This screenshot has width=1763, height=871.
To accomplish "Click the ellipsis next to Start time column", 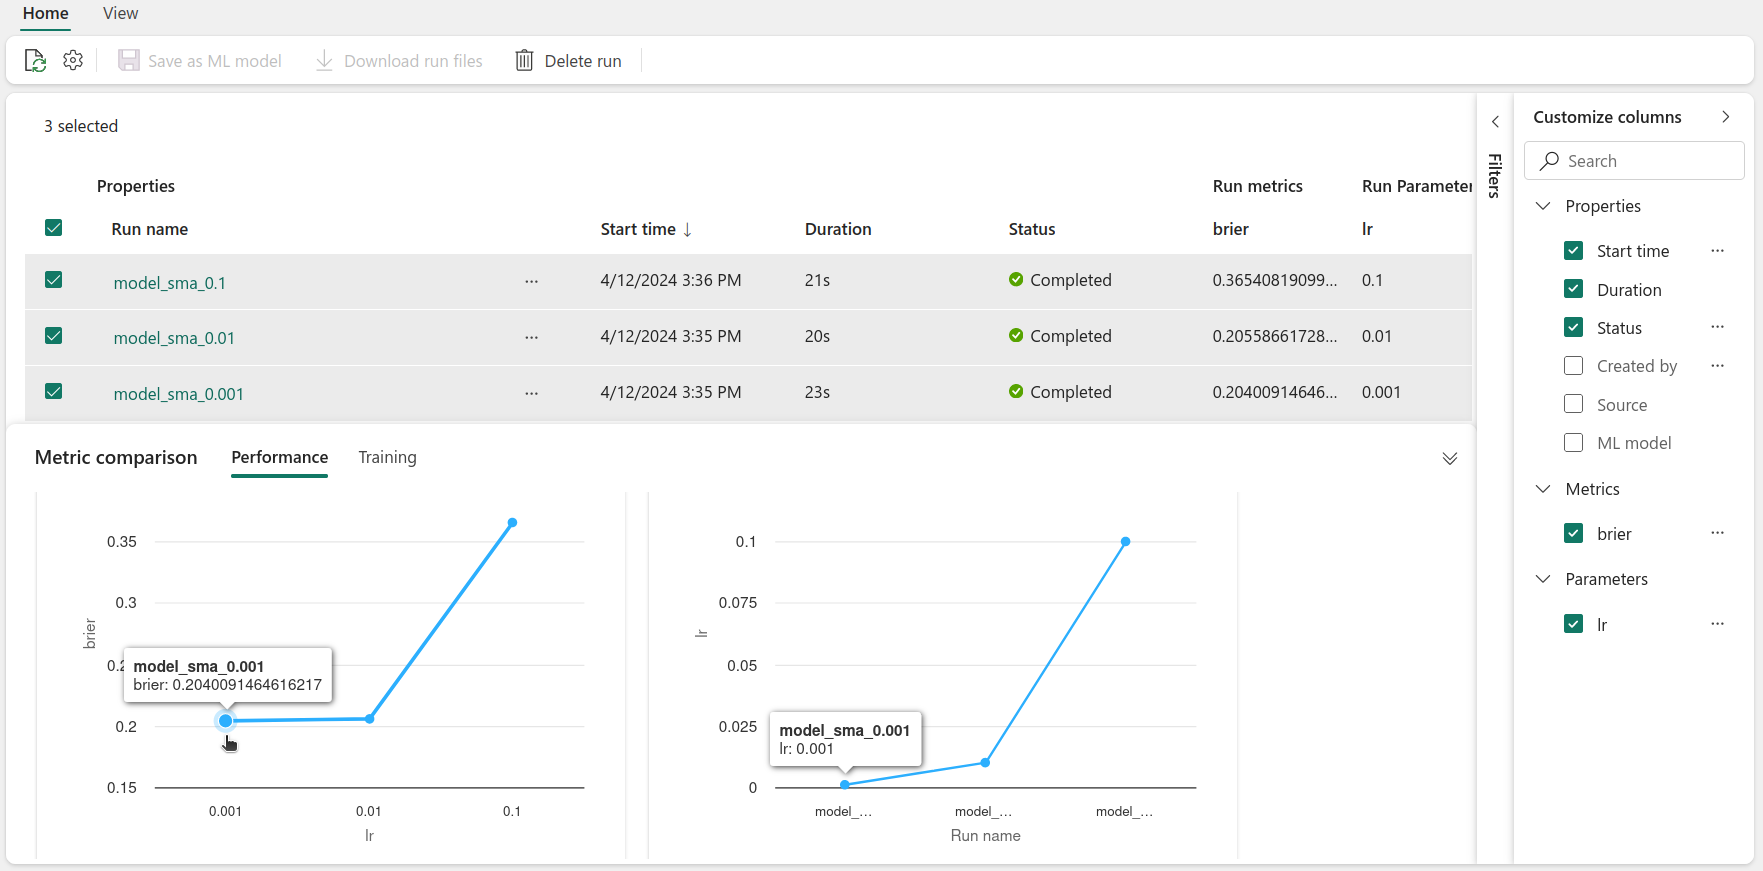I will click(1717, 251).
